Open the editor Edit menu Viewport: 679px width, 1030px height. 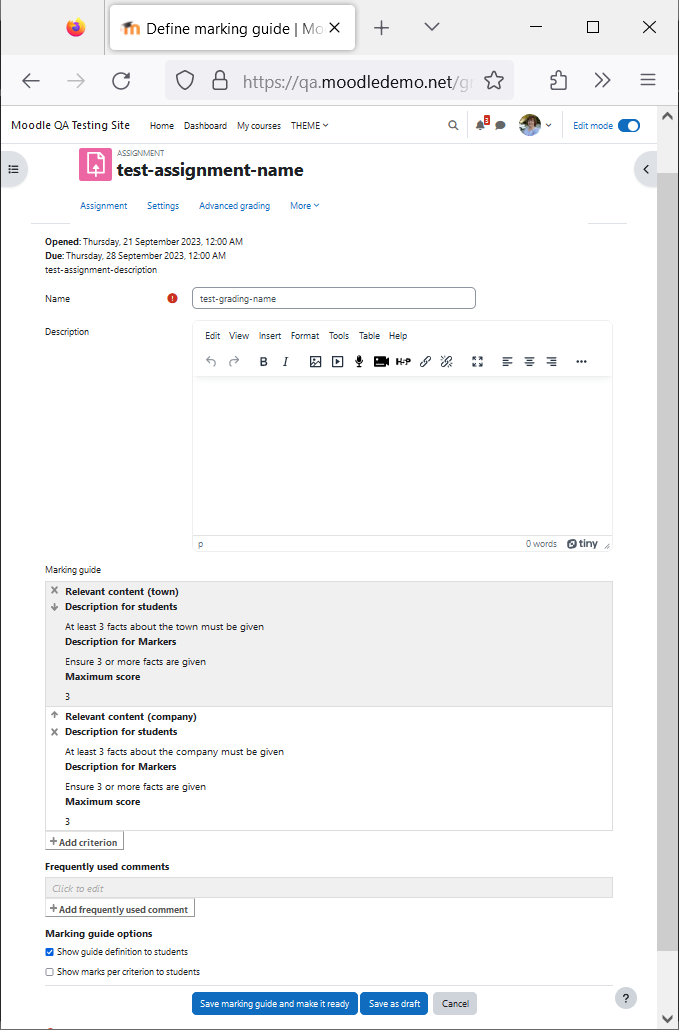pyautogui.click(x=212, y=336)
